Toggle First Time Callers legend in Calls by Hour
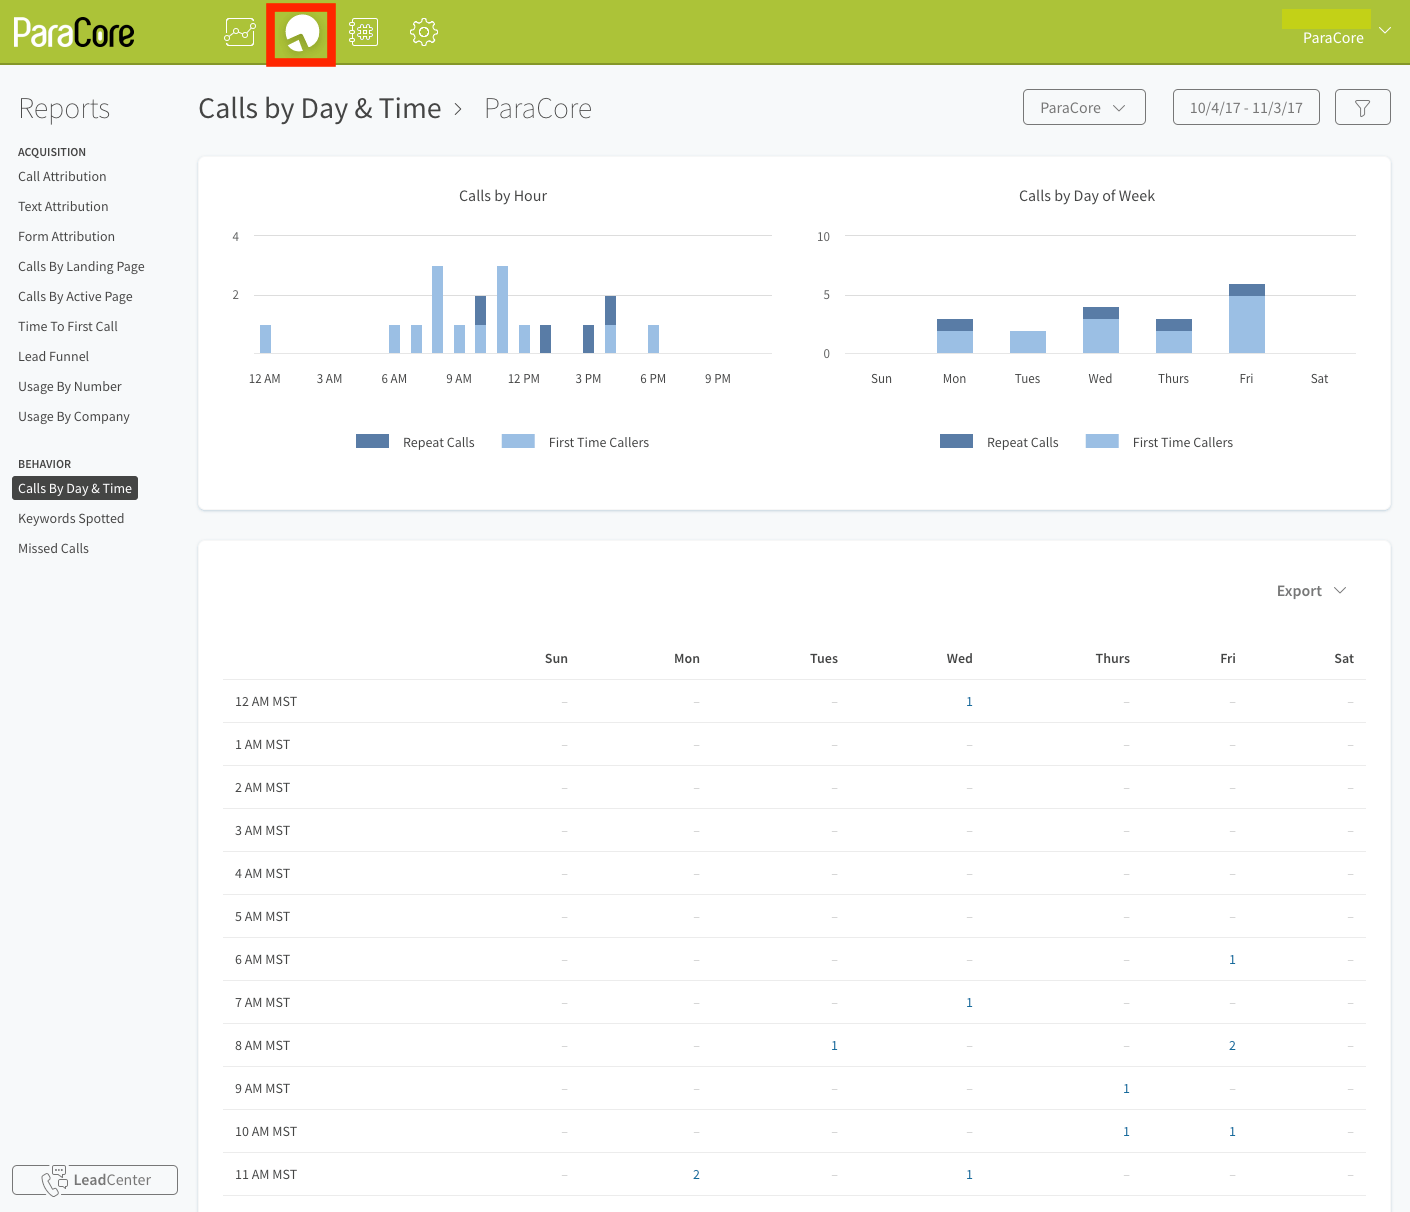The width and height of the screenshot is (1410, 1212). pyautogui.click(x=575, y=442)
